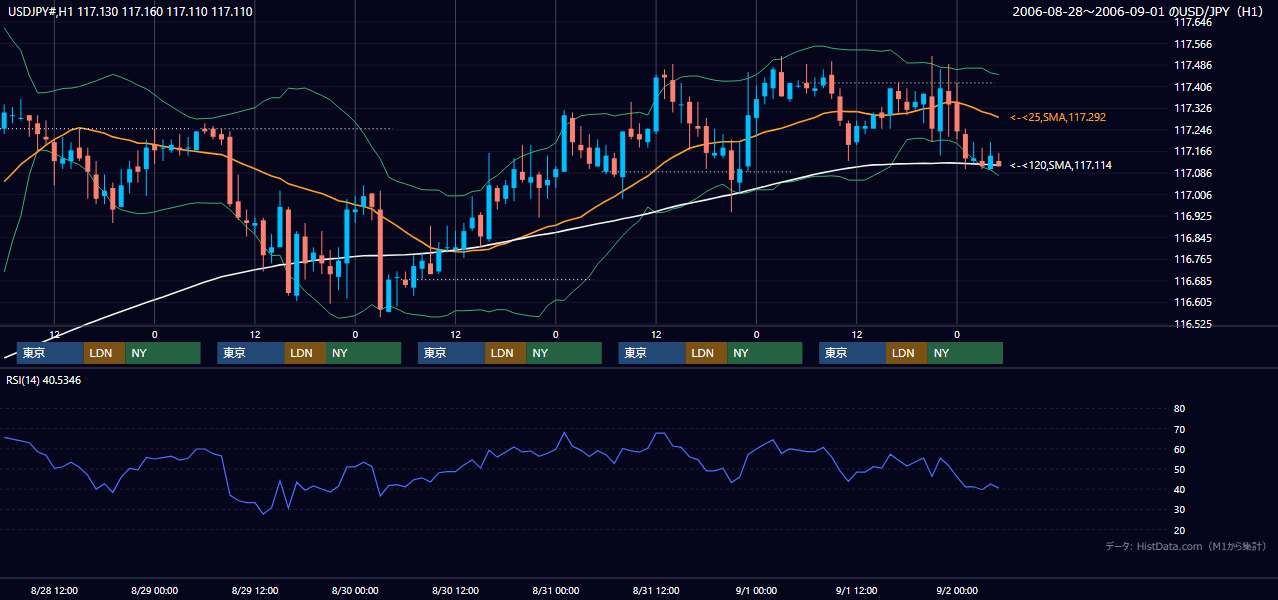Click price axis label 117.006
Image resolution: width=1278 pixels, height=600 pixels.
pyautogui.click(x=1193, y=195)
